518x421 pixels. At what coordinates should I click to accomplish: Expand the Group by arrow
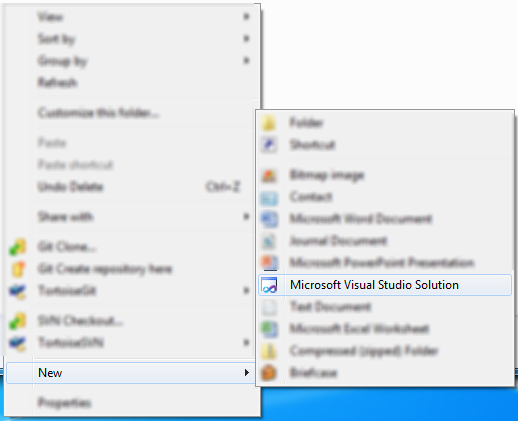[246, 61]
